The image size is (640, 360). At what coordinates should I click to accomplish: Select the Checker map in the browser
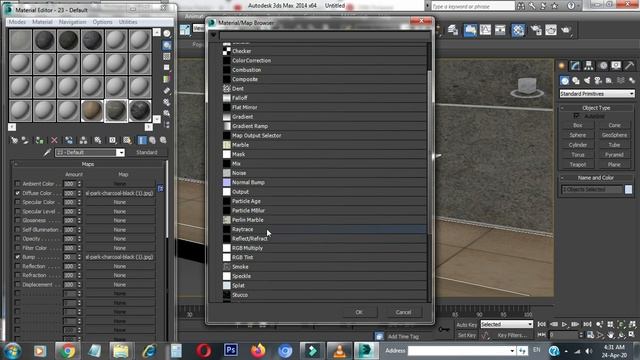[x=324, y=51]
